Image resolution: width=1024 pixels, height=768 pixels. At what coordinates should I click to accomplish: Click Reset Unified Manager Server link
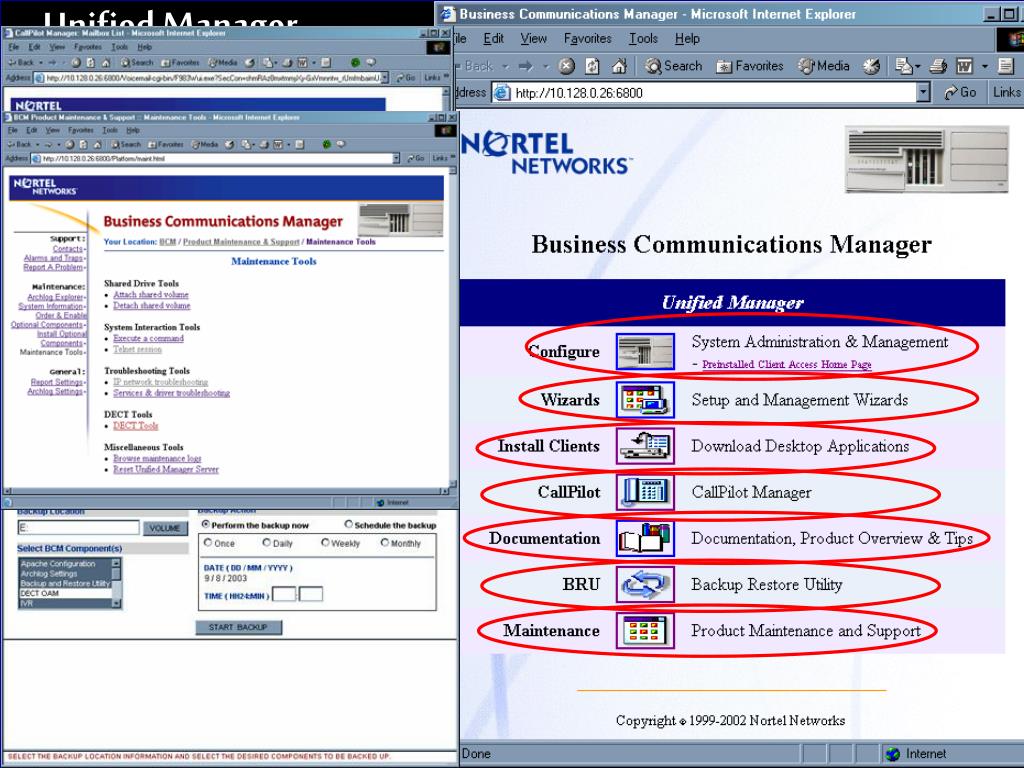click(x=166, y=470)
